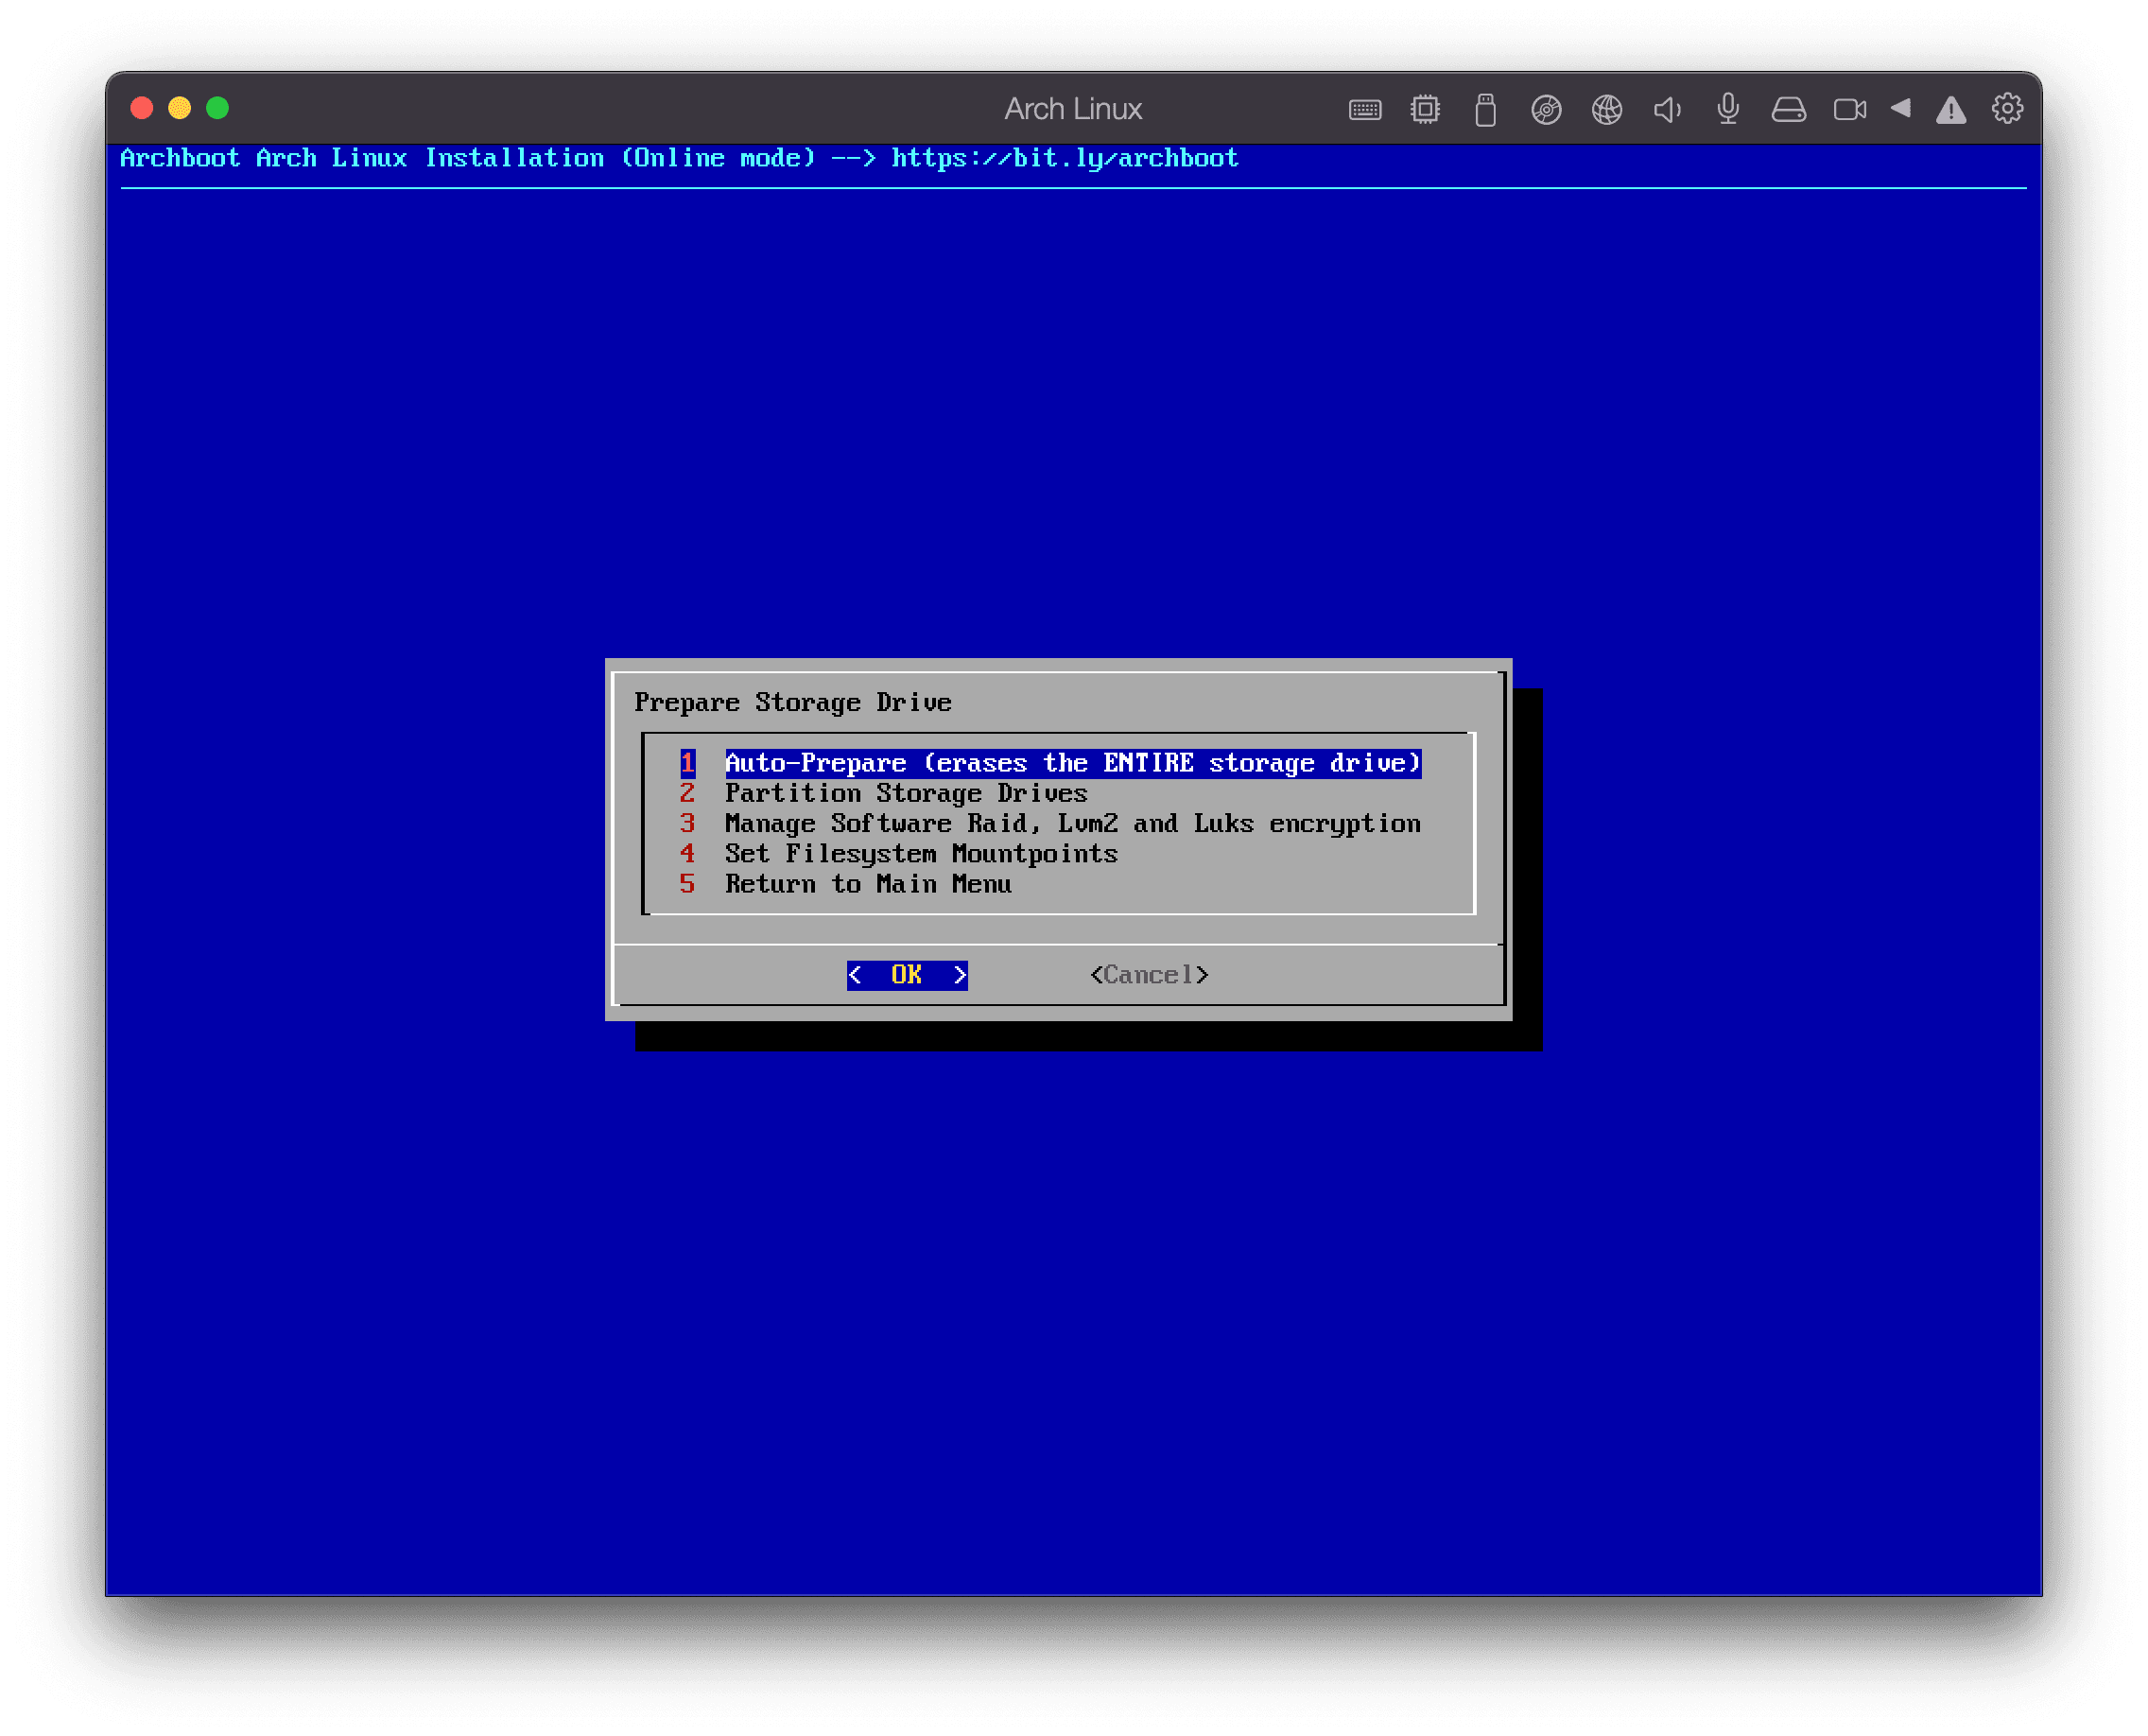2148x1736 pixels.
Task: Open the USB device icon
Action: 1485,109
